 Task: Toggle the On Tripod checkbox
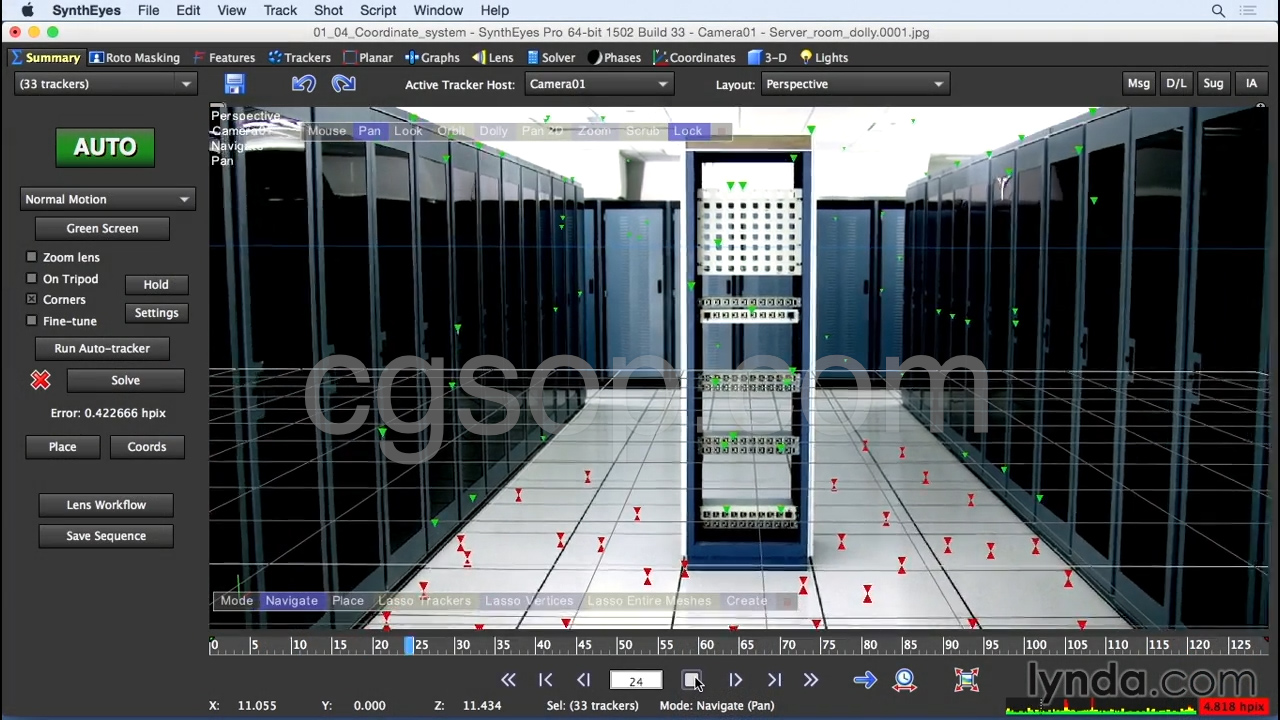click(x=32, y=279)
